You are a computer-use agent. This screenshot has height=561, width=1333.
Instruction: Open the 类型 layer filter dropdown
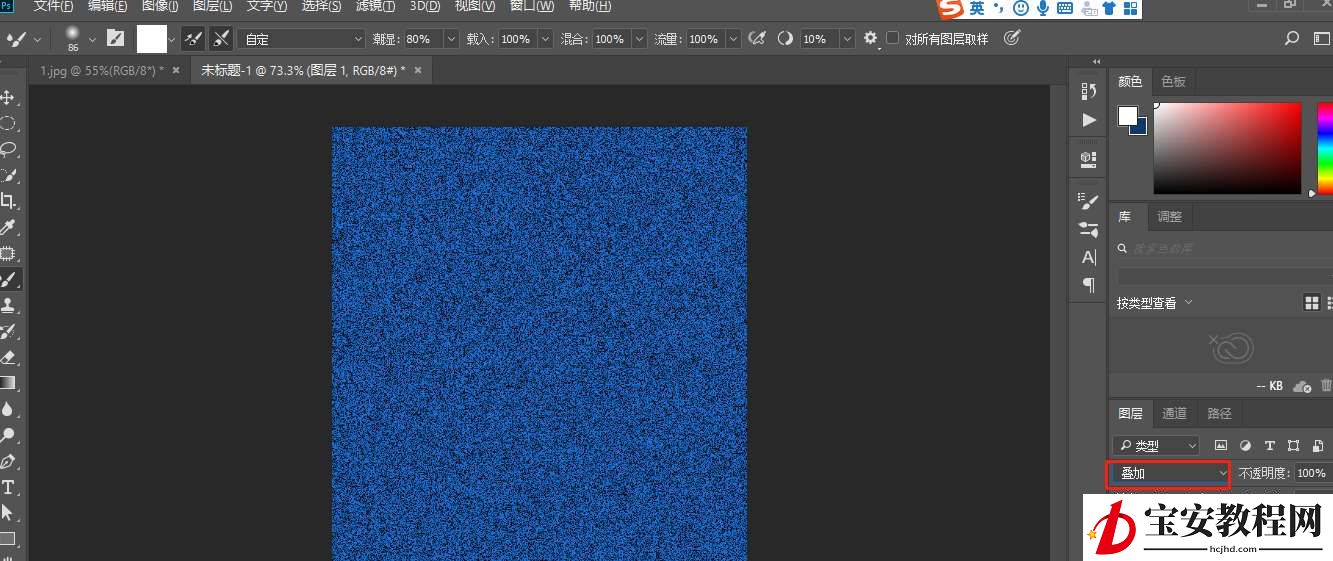pyautogui.click(x=1156, y=445)
